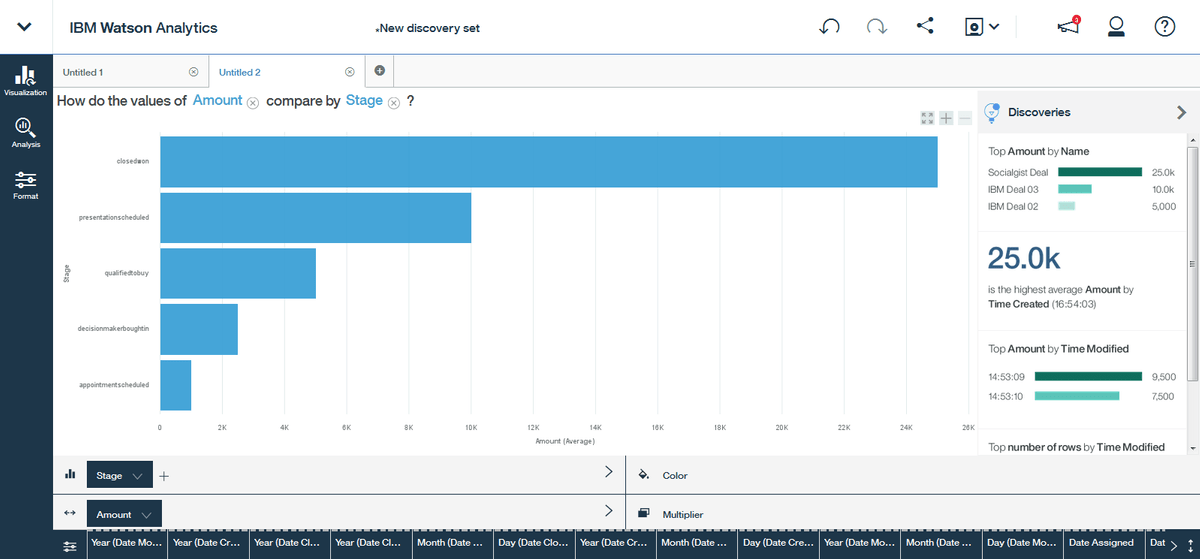The image size is (1200, 559).
Task: Switch to the Untitled 1 tab
Action: click(83, 72)
